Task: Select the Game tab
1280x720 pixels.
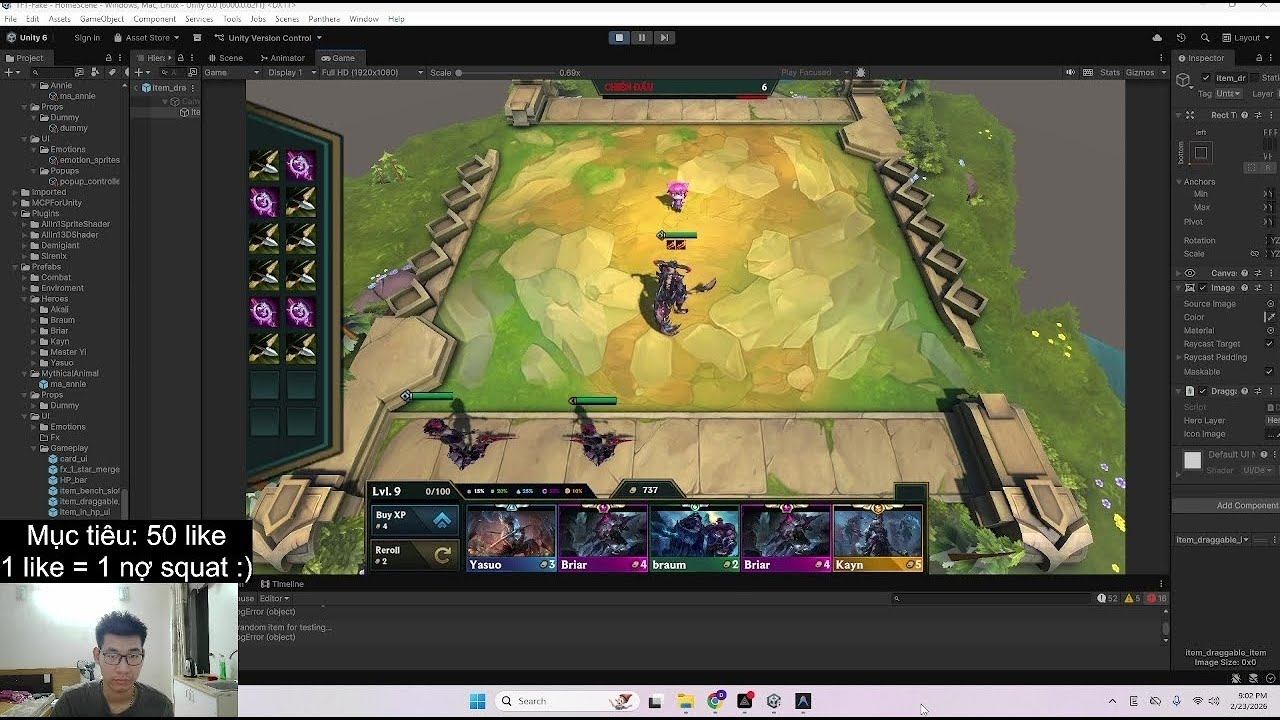Action: (x=338, y=58)
